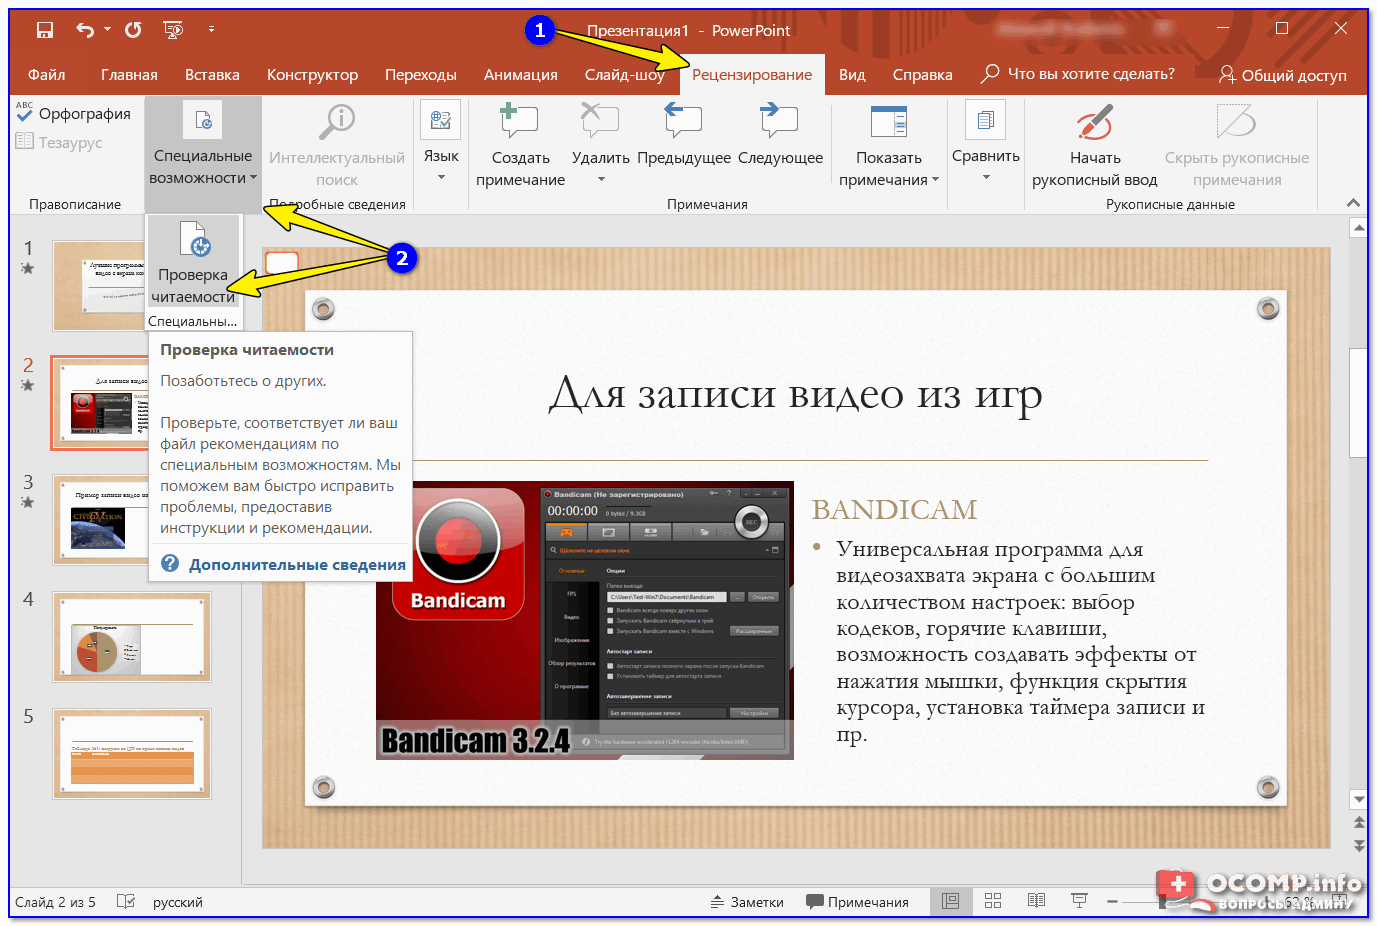Select slide 2 thumbnail
Screen dimensions: 1377x926
[x=100, y=402]
